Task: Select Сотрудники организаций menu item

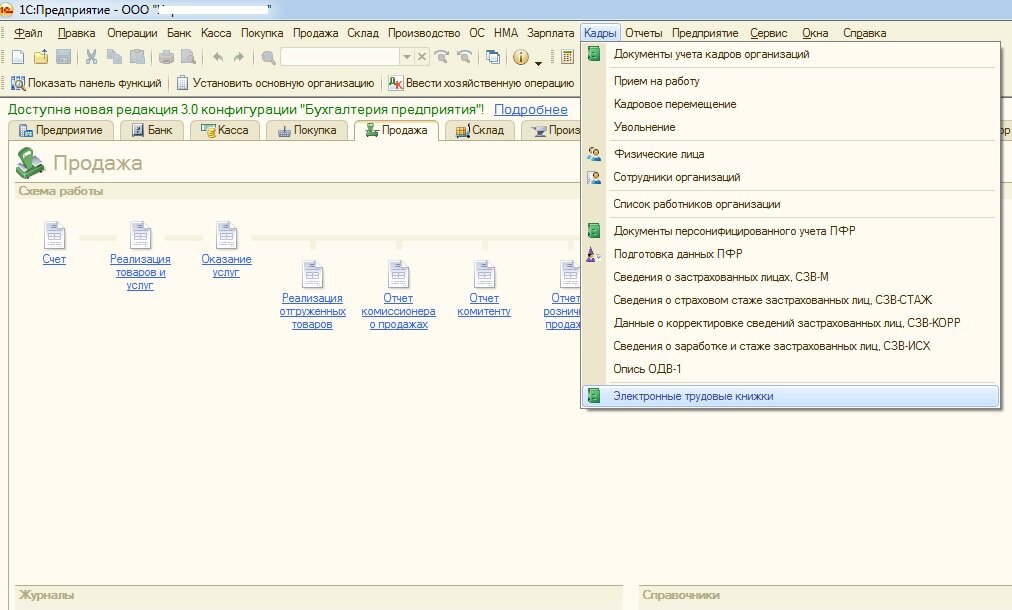Action: [791, 177]
